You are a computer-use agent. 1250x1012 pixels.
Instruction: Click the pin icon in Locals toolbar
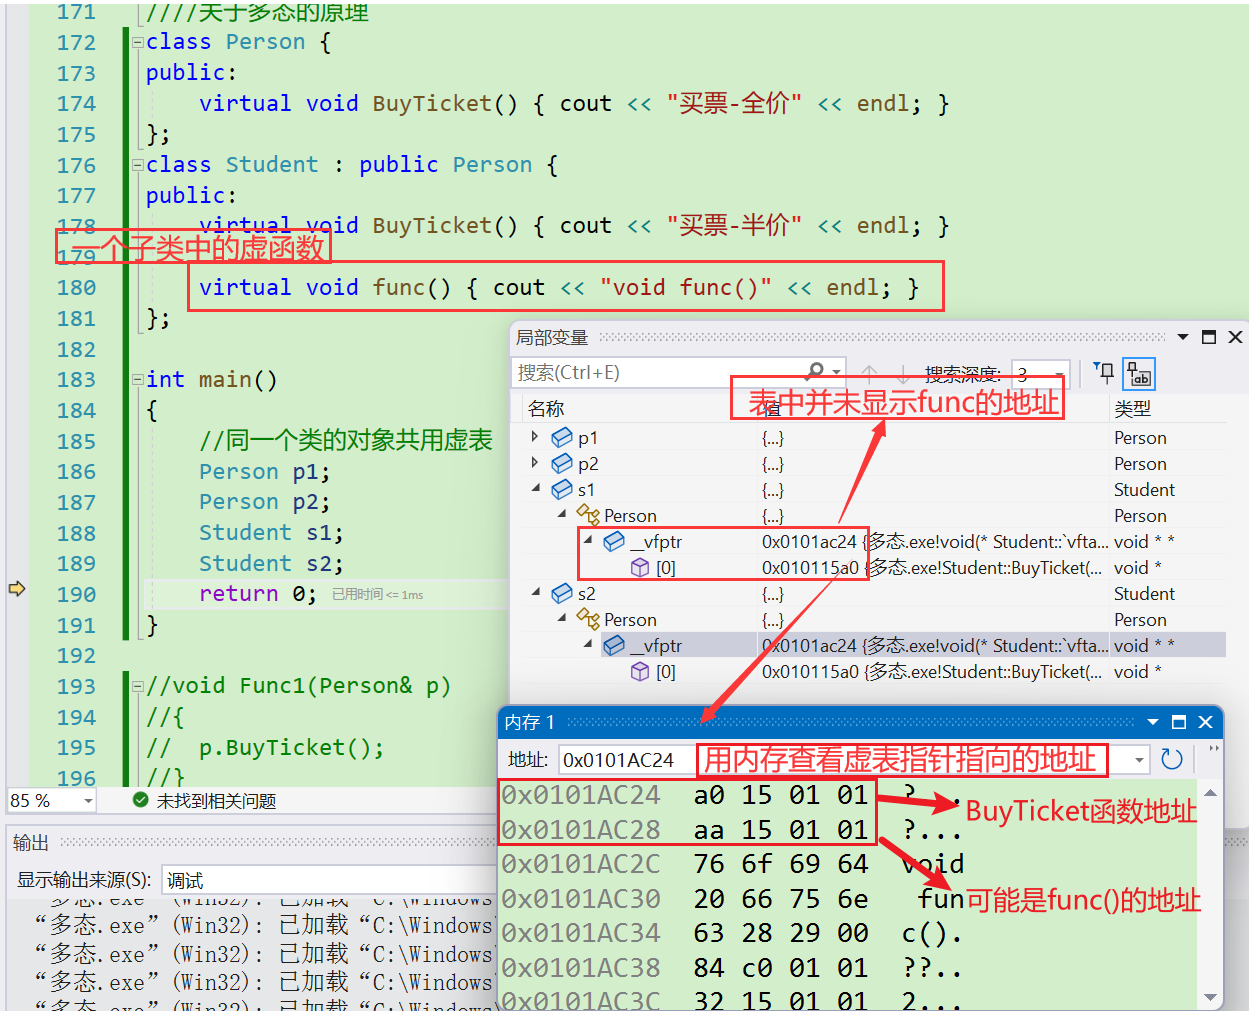pyautogui.click(x=1104, y=373)
